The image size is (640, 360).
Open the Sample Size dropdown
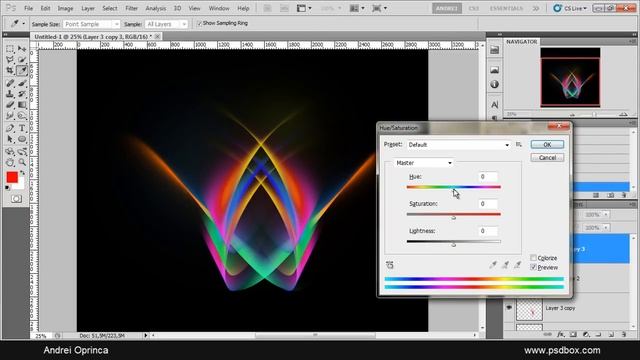pos(91,24)
